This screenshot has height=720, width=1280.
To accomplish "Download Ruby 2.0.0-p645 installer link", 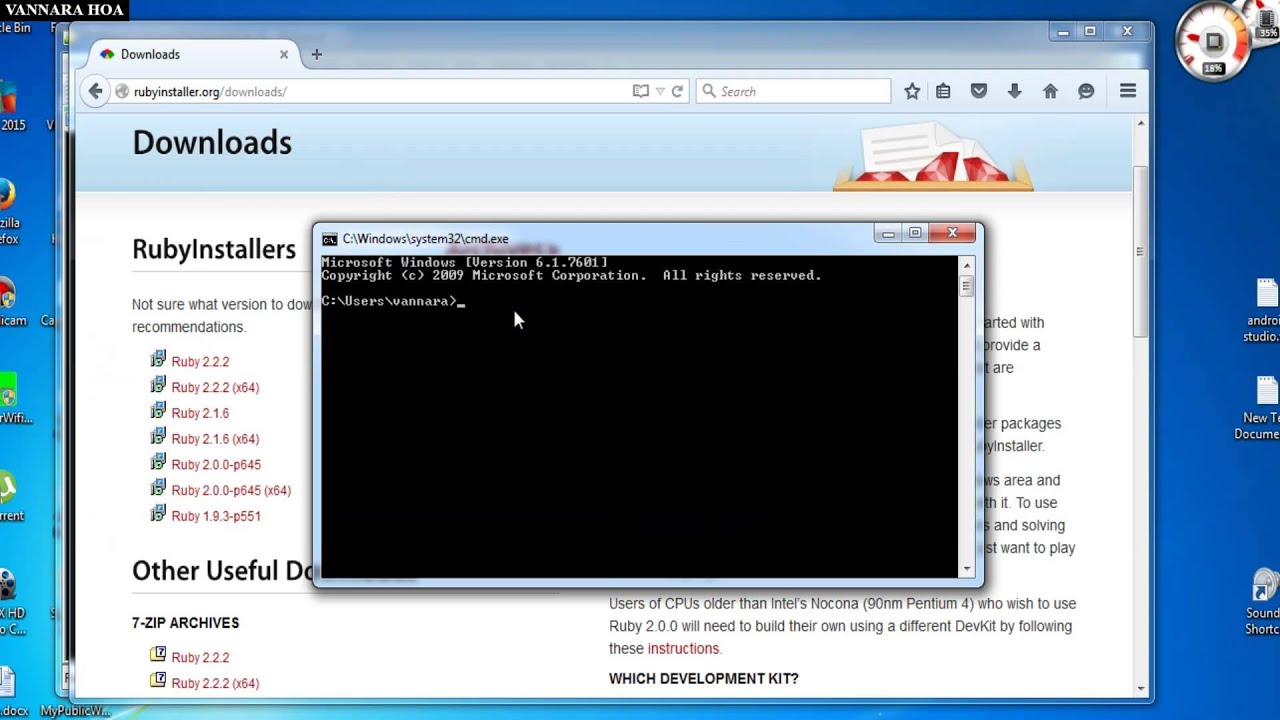I will [216, 465].
